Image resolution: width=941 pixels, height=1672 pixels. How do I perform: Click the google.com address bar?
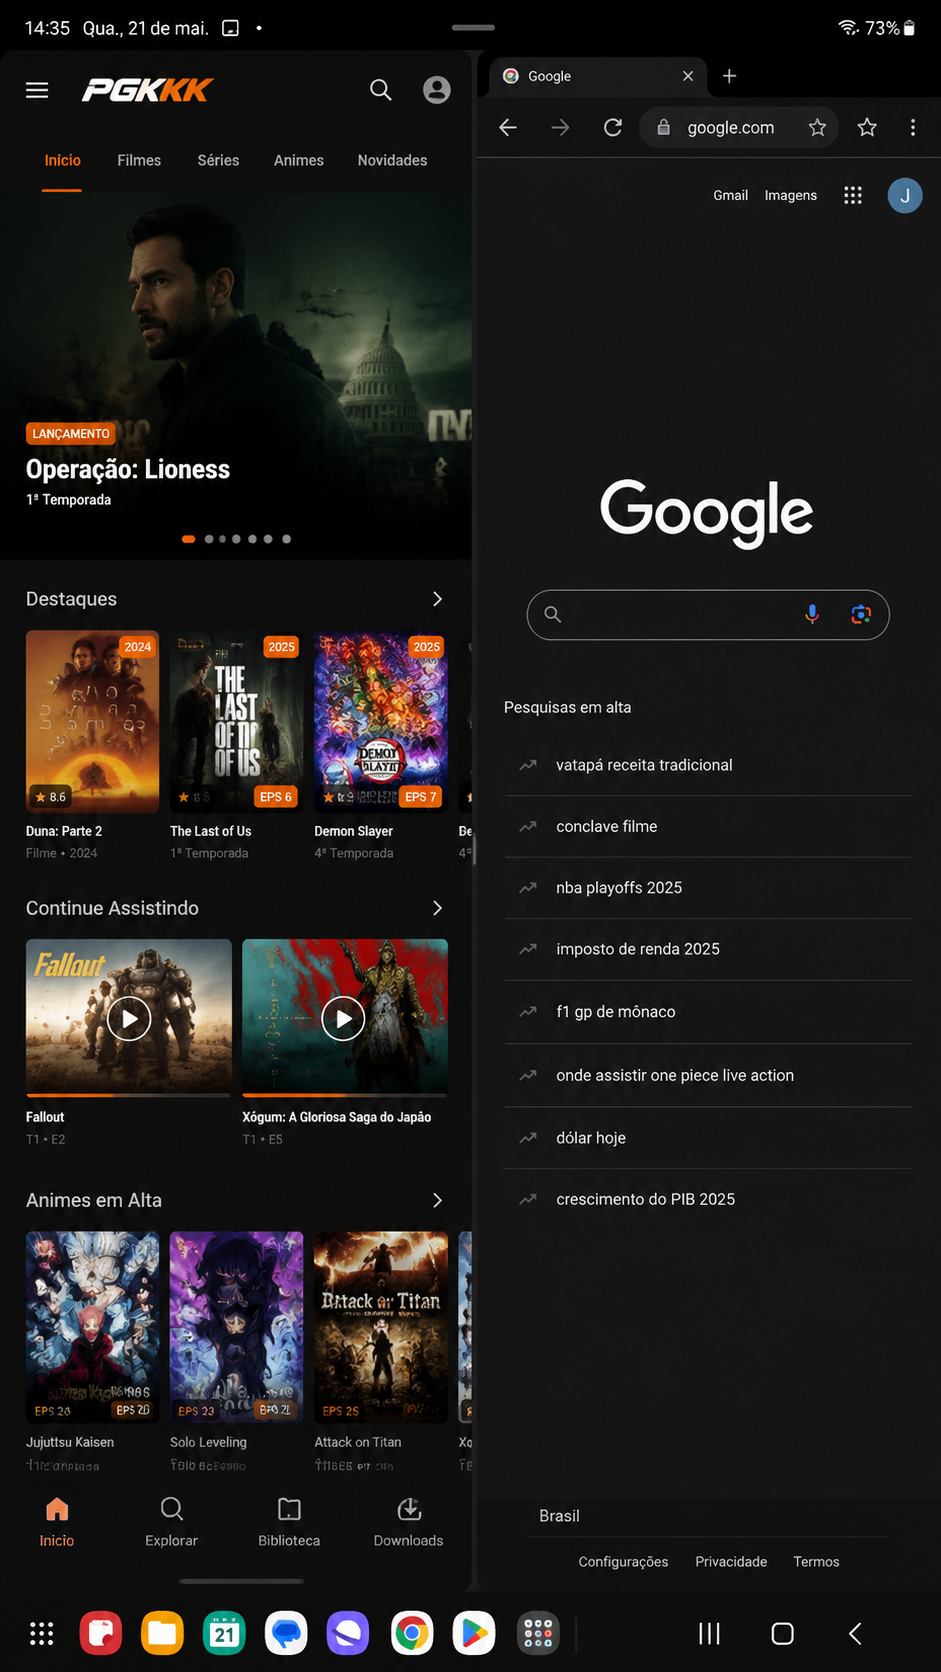tap(738, 127)
